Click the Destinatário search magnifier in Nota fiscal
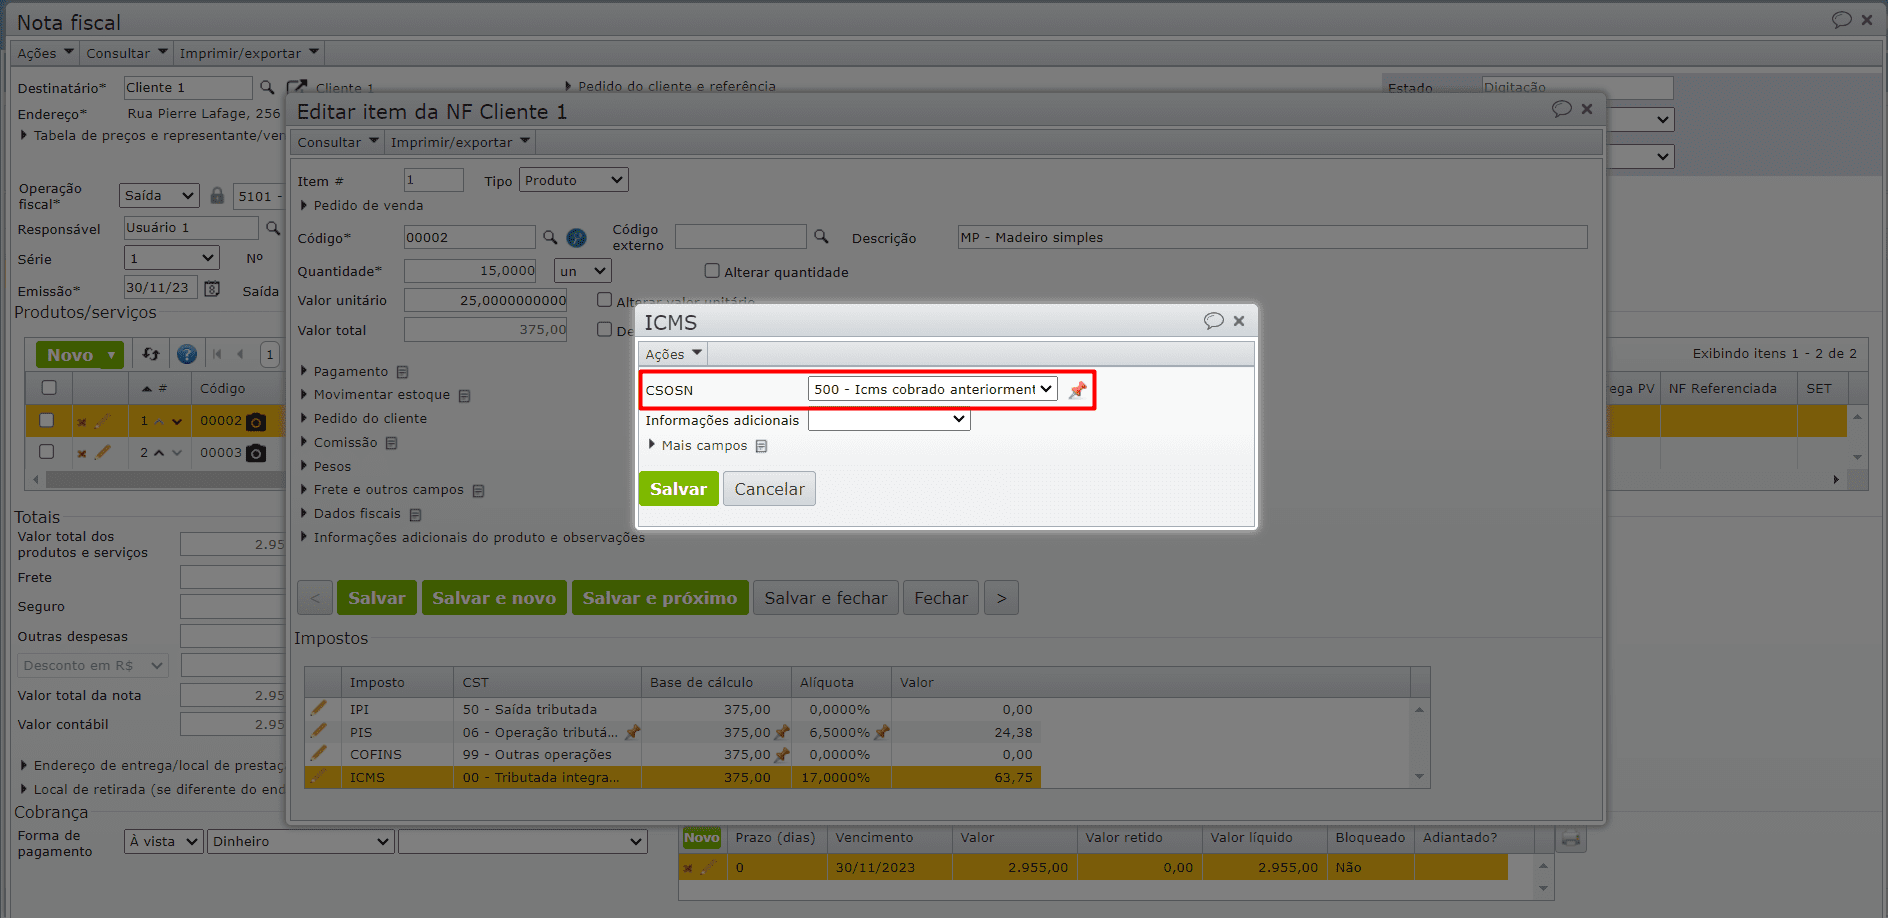Screen dimensions: 1888x918 (x=267, y=87)
